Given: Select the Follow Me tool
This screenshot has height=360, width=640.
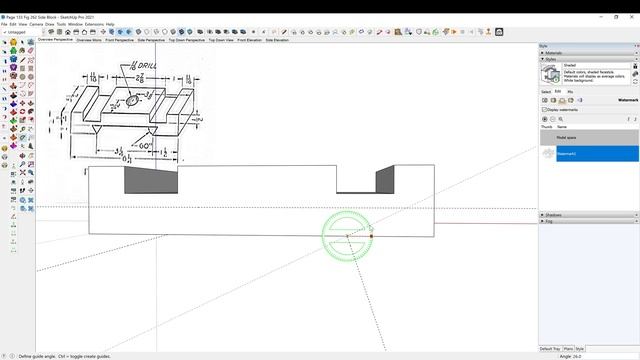Looking at the screenshot, I should click(x=31, y=111).
